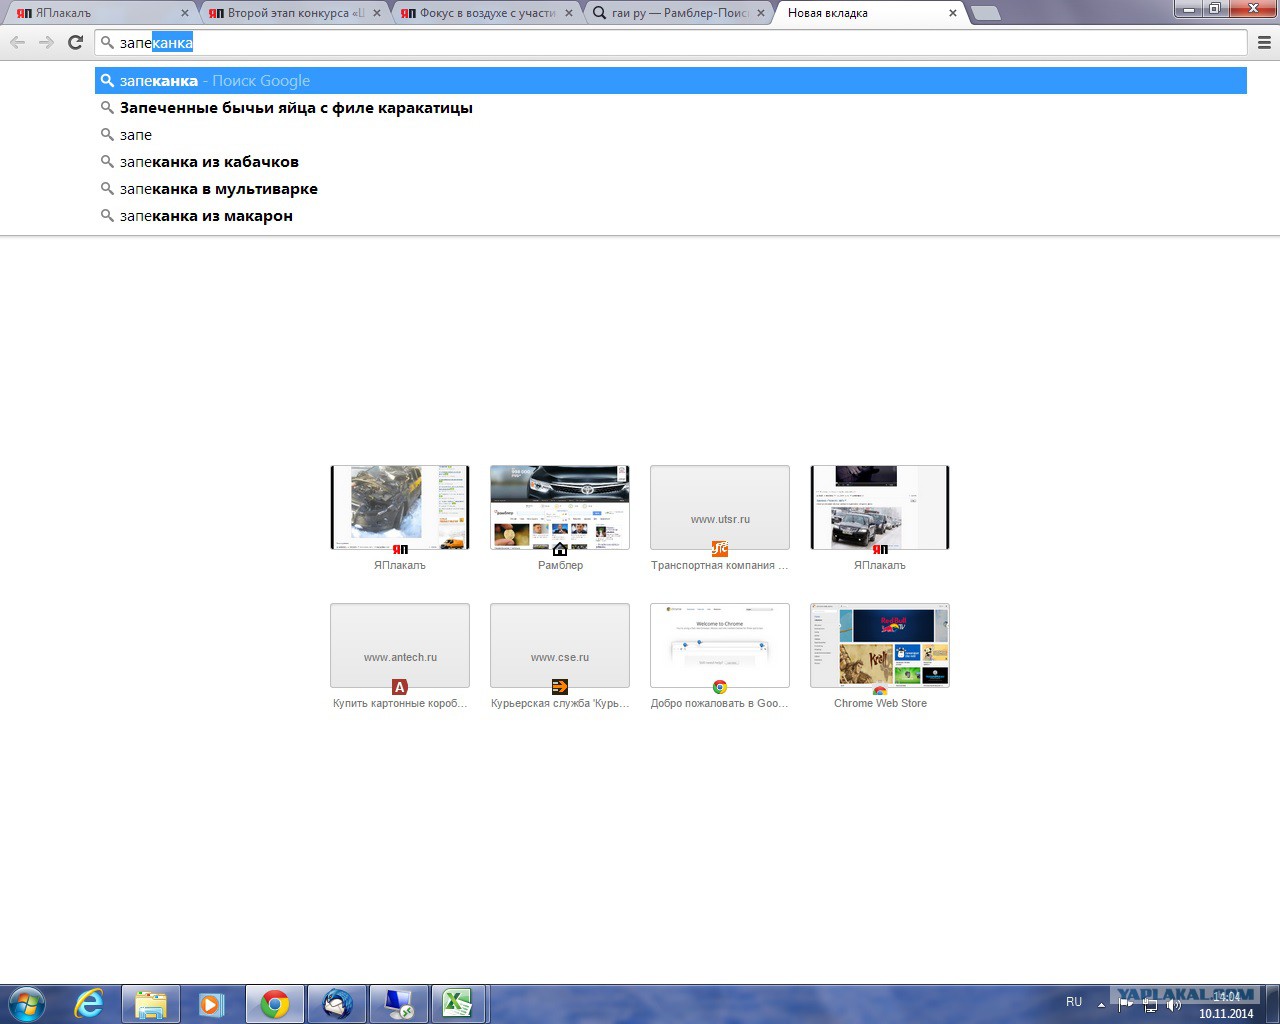Launch Internet Explorer from taskbar
Image resolution: width=1280 pixels, height=1024 pixels.
(x=89, y=1004)
